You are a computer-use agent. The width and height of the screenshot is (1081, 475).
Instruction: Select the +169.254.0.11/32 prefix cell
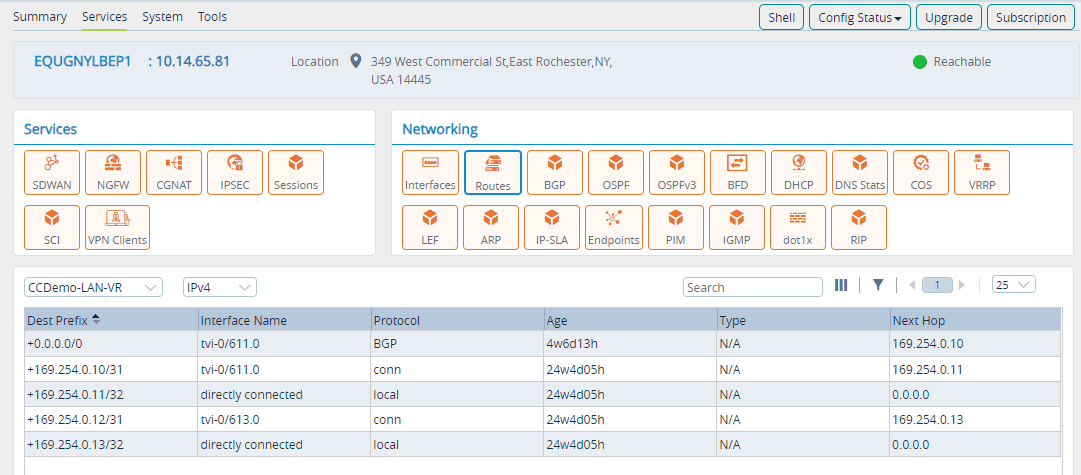[x=112, y=394]
